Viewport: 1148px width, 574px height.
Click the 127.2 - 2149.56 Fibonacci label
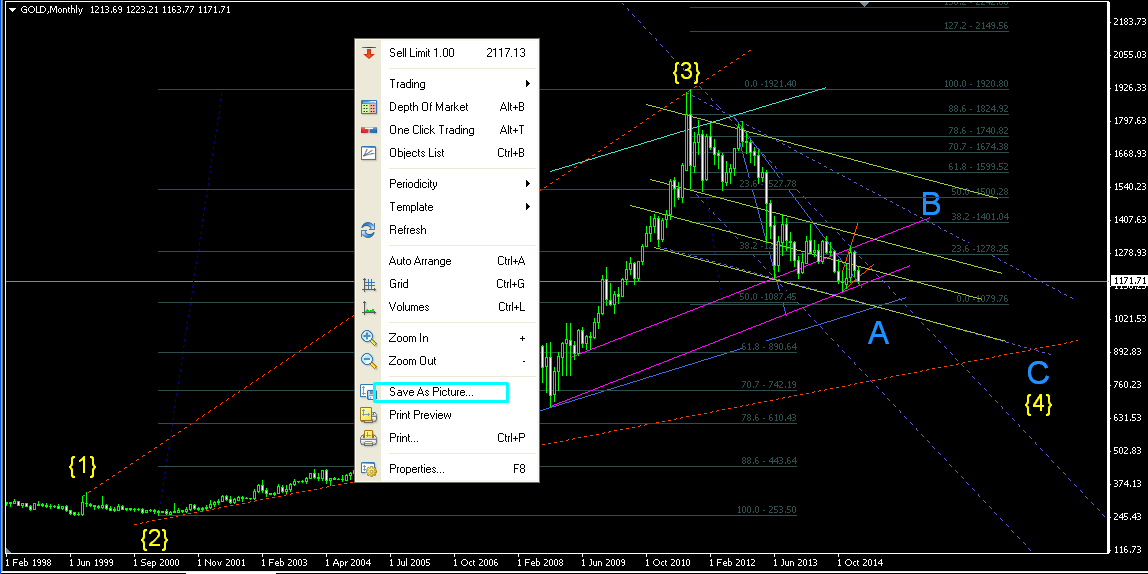point(976,26)
